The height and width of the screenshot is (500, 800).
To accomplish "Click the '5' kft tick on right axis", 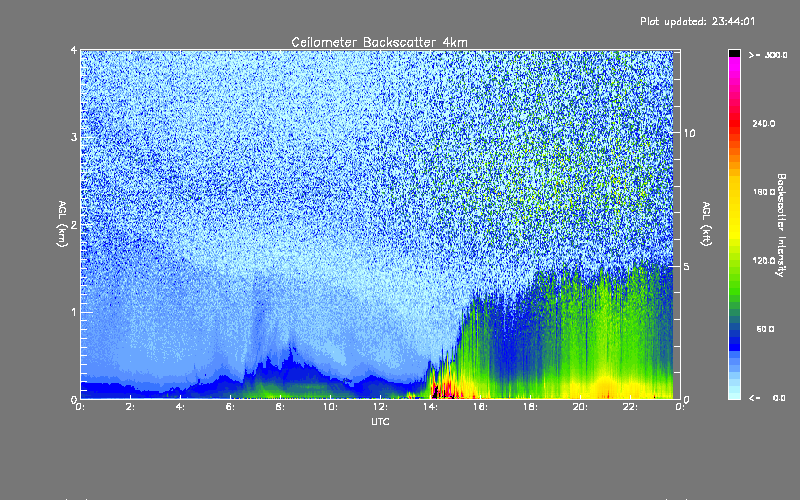I will point(687,266).
